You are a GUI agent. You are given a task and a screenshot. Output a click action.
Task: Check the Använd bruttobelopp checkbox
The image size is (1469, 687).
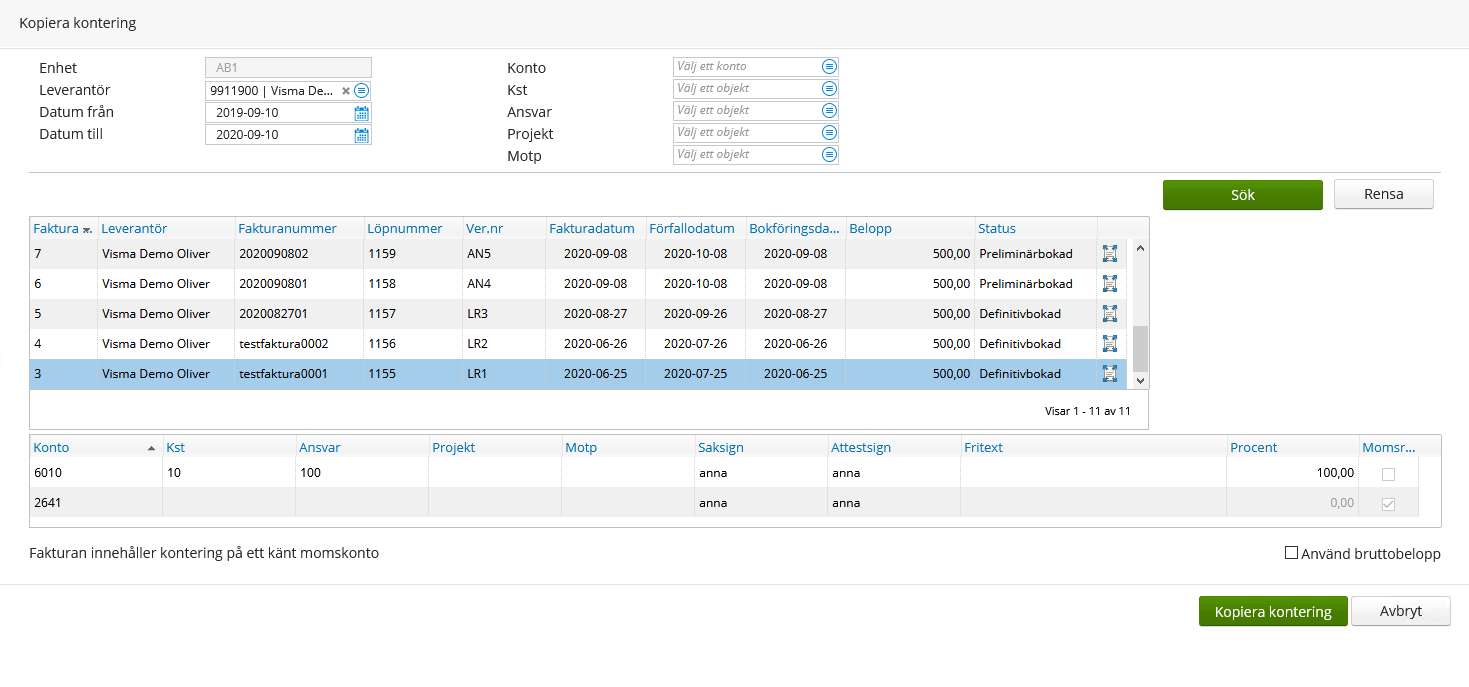(x=1291, y=553)
